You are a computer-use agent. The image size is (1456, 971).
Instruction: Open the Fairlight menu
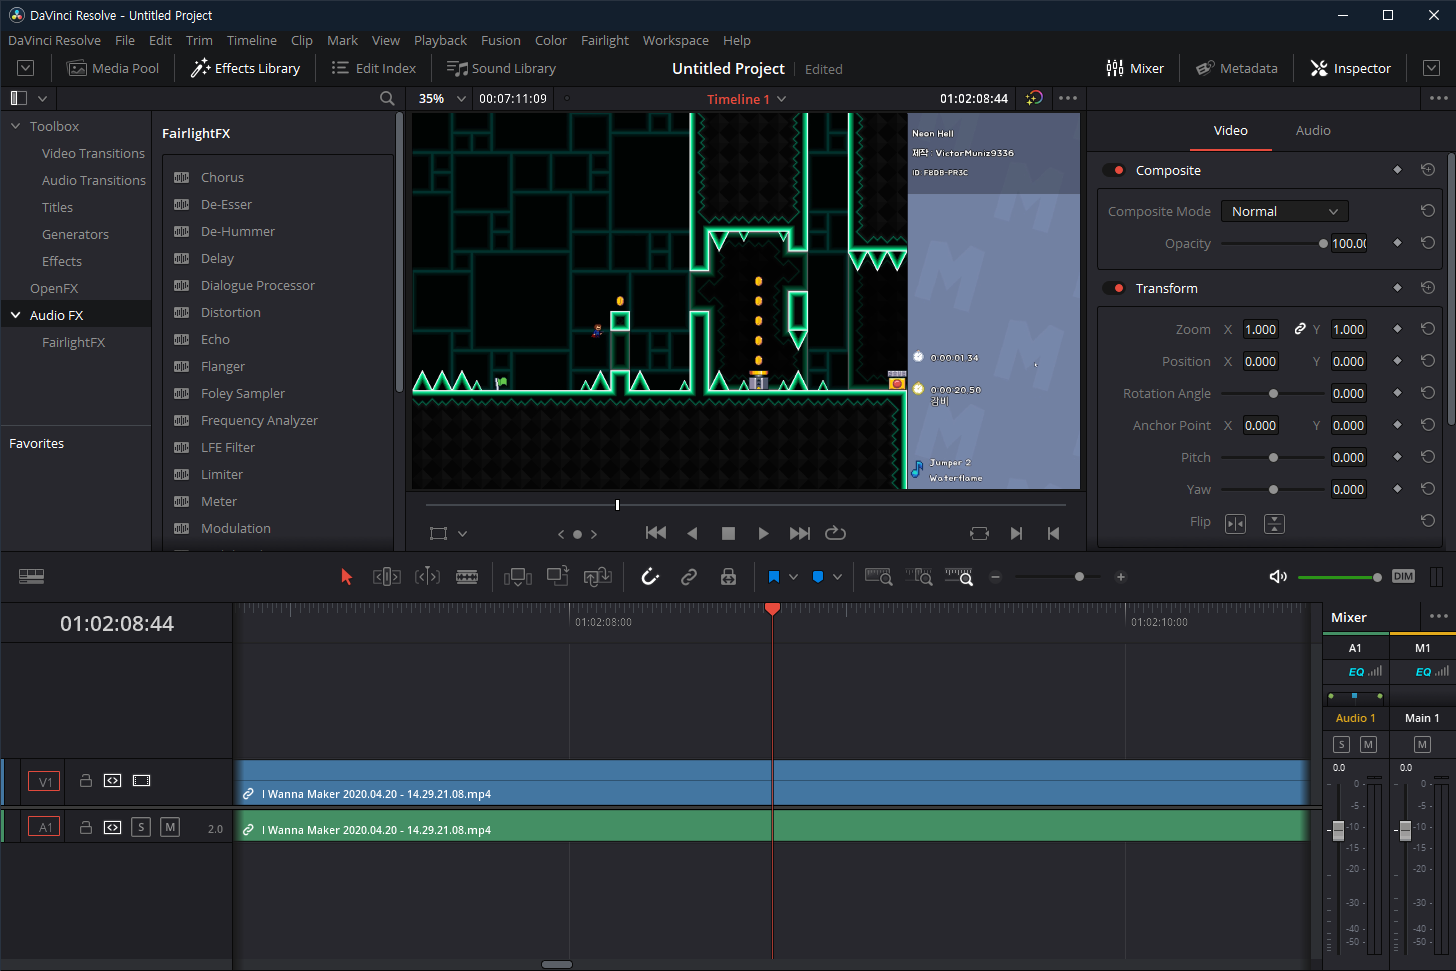[x=605, y=40]
